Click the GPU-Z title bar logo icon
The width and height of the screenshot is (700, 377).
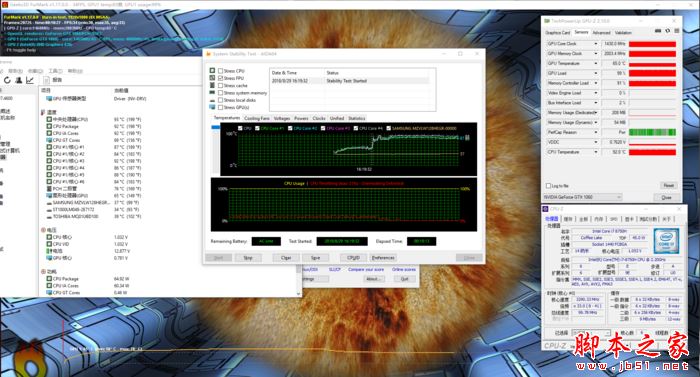pyautogui.click(x=547, y=21)
